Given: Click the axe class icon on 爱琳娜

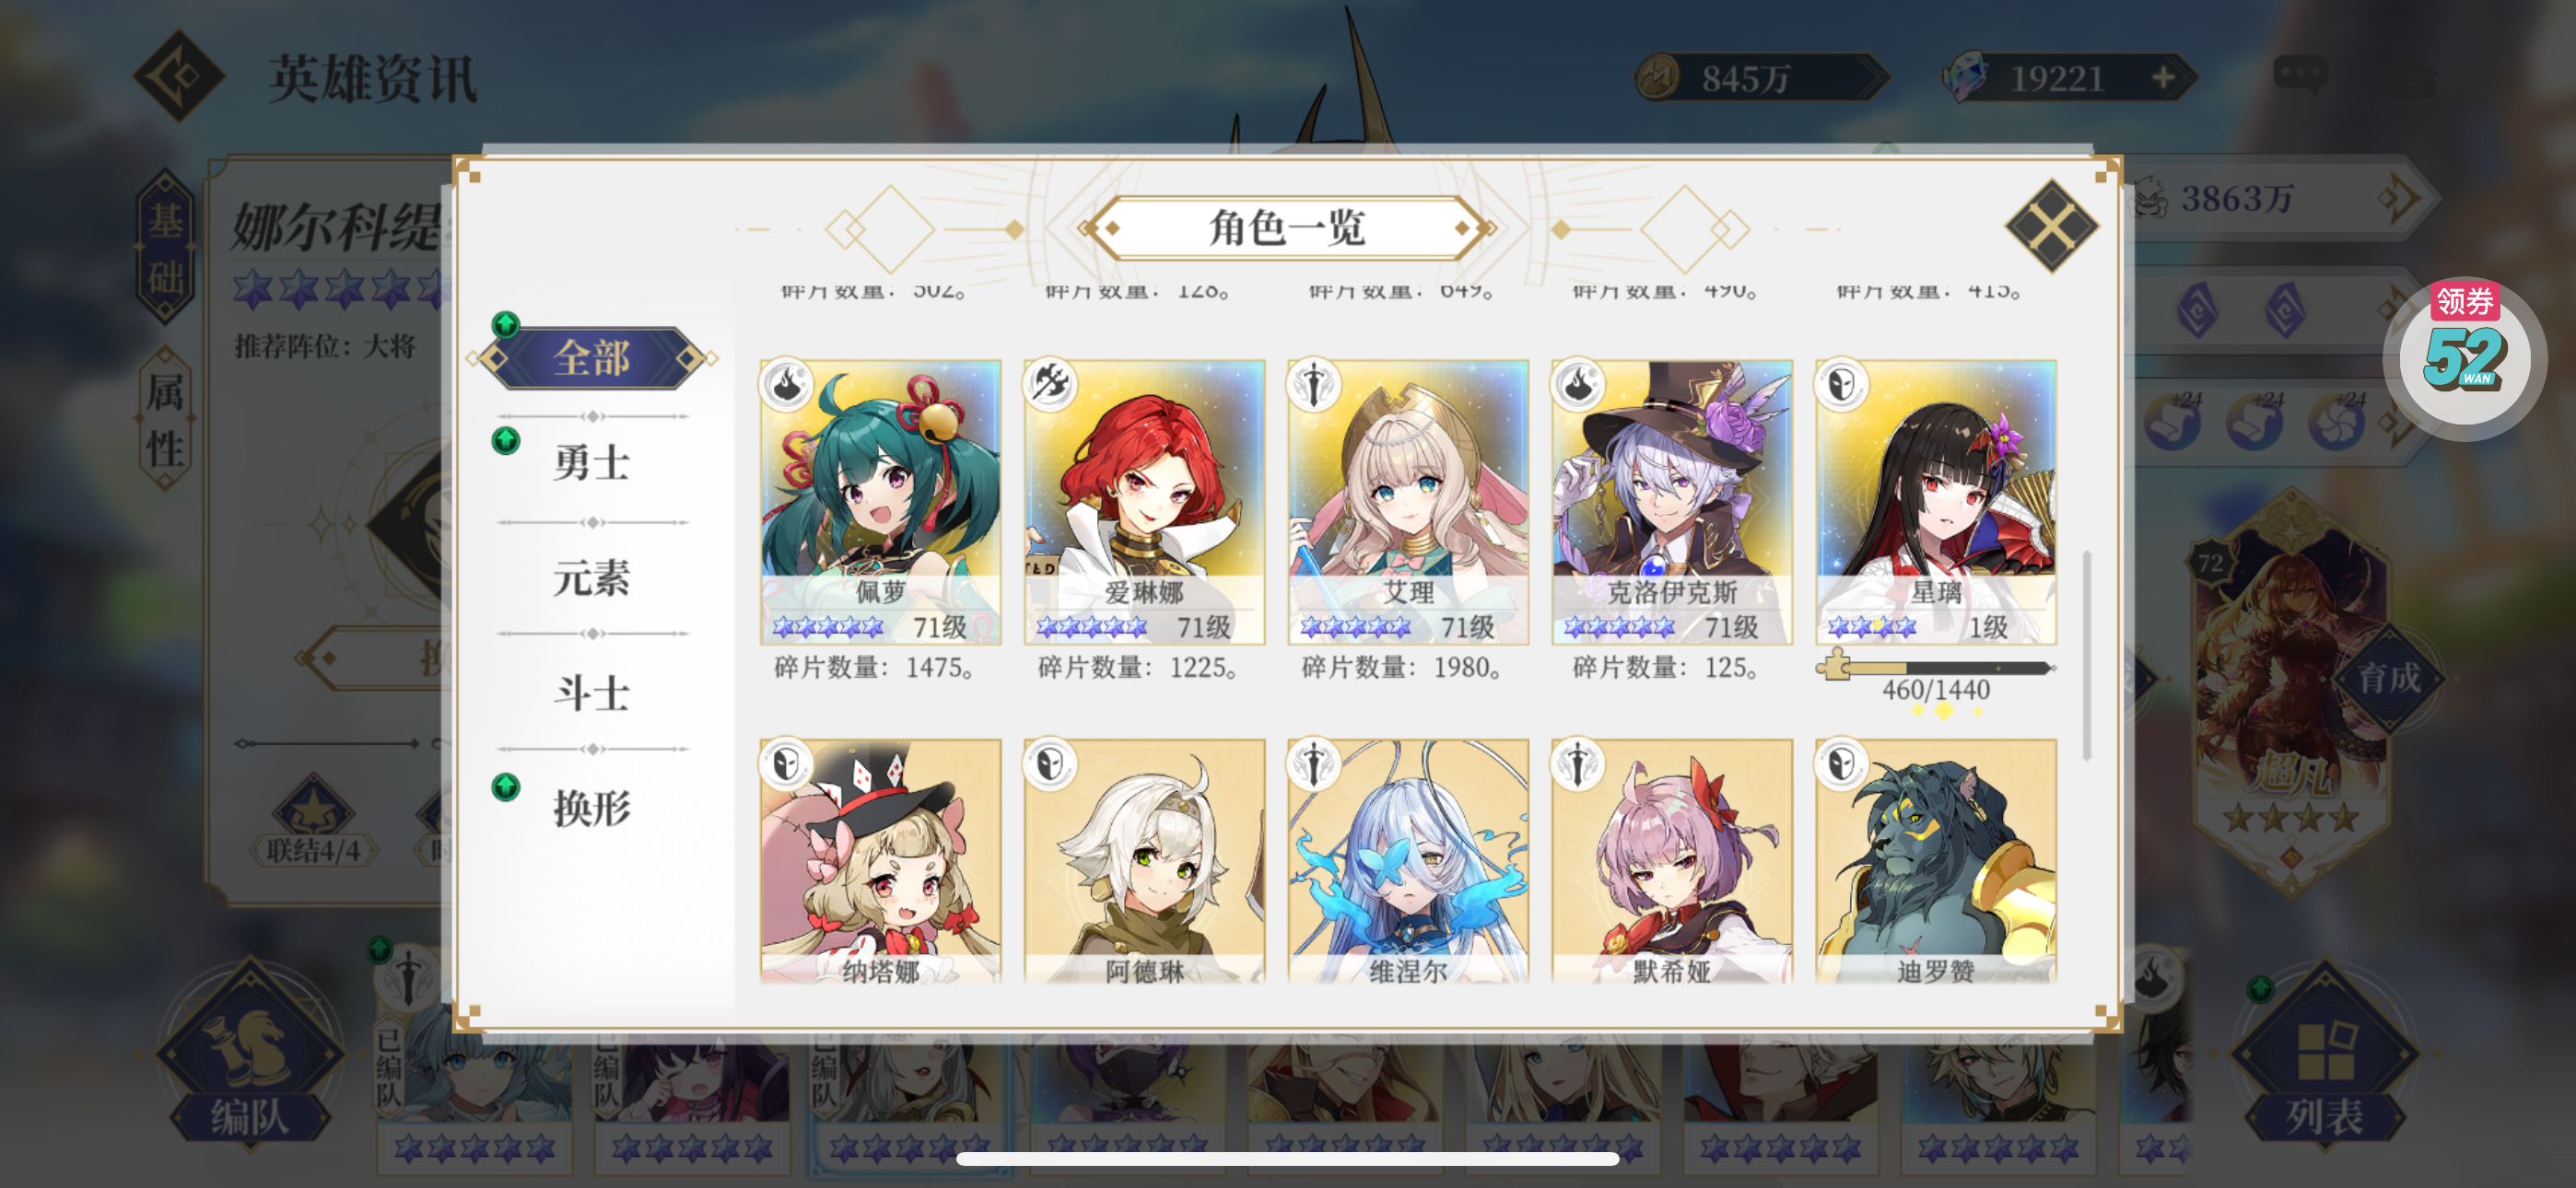Looking at the screenshot, I should (1051, 385).
